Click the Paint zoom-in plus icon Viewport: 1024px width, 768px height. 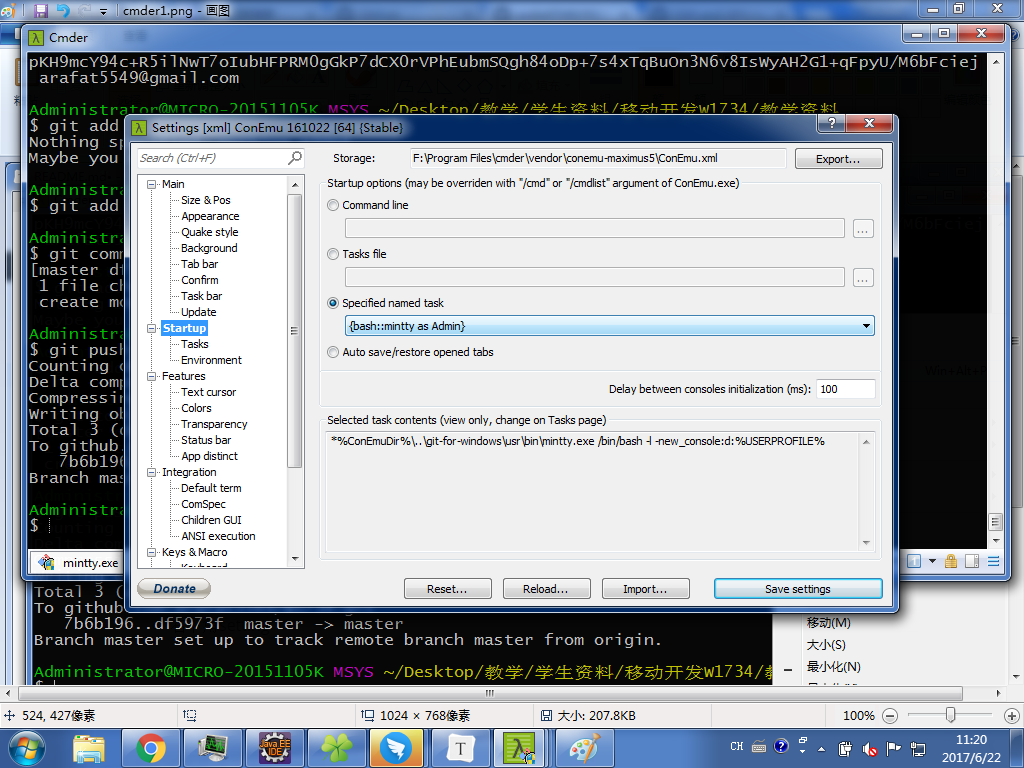[x=1012, y=716]
